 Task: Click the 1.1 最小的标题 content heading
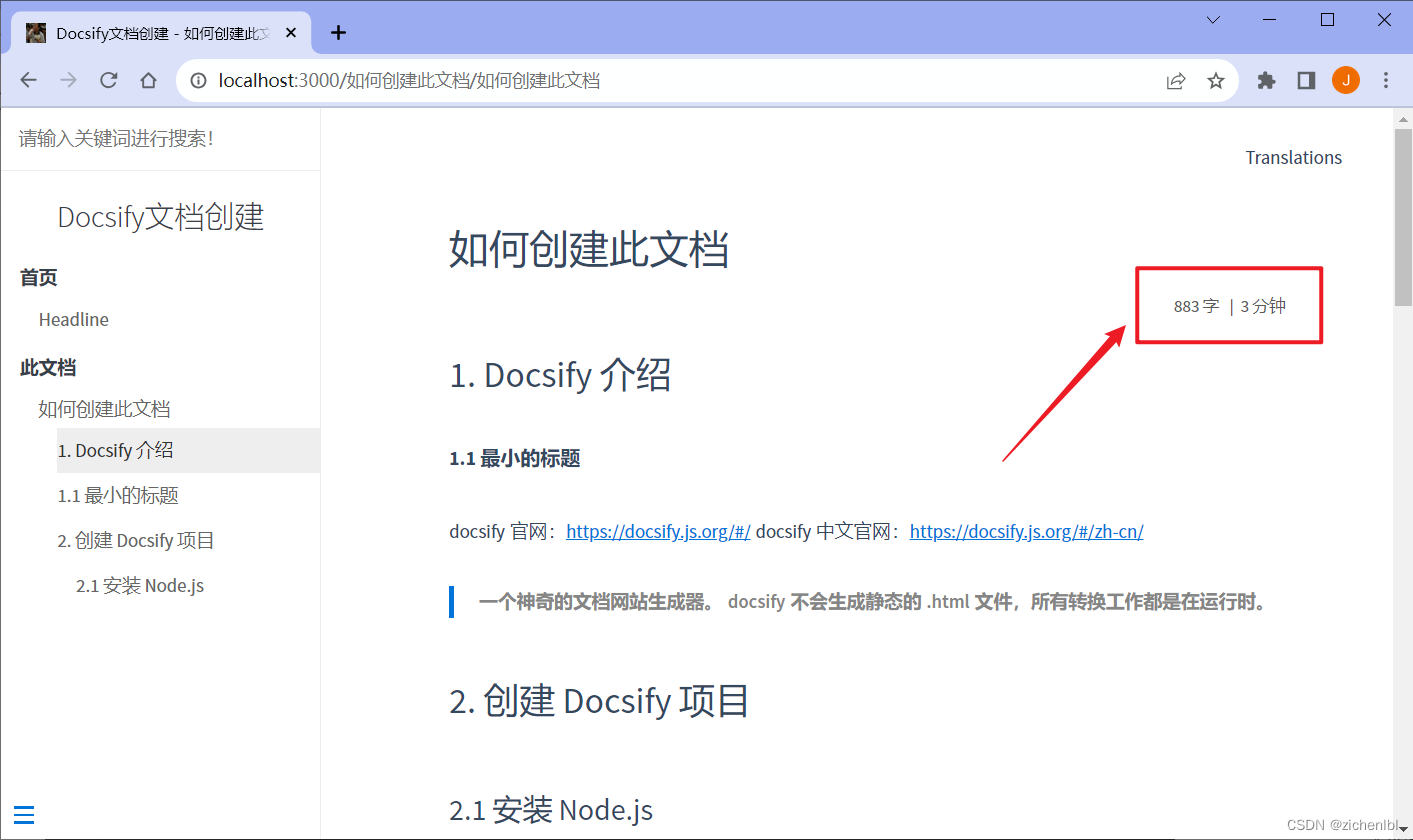pyautogui.click(x=515, y=459)
